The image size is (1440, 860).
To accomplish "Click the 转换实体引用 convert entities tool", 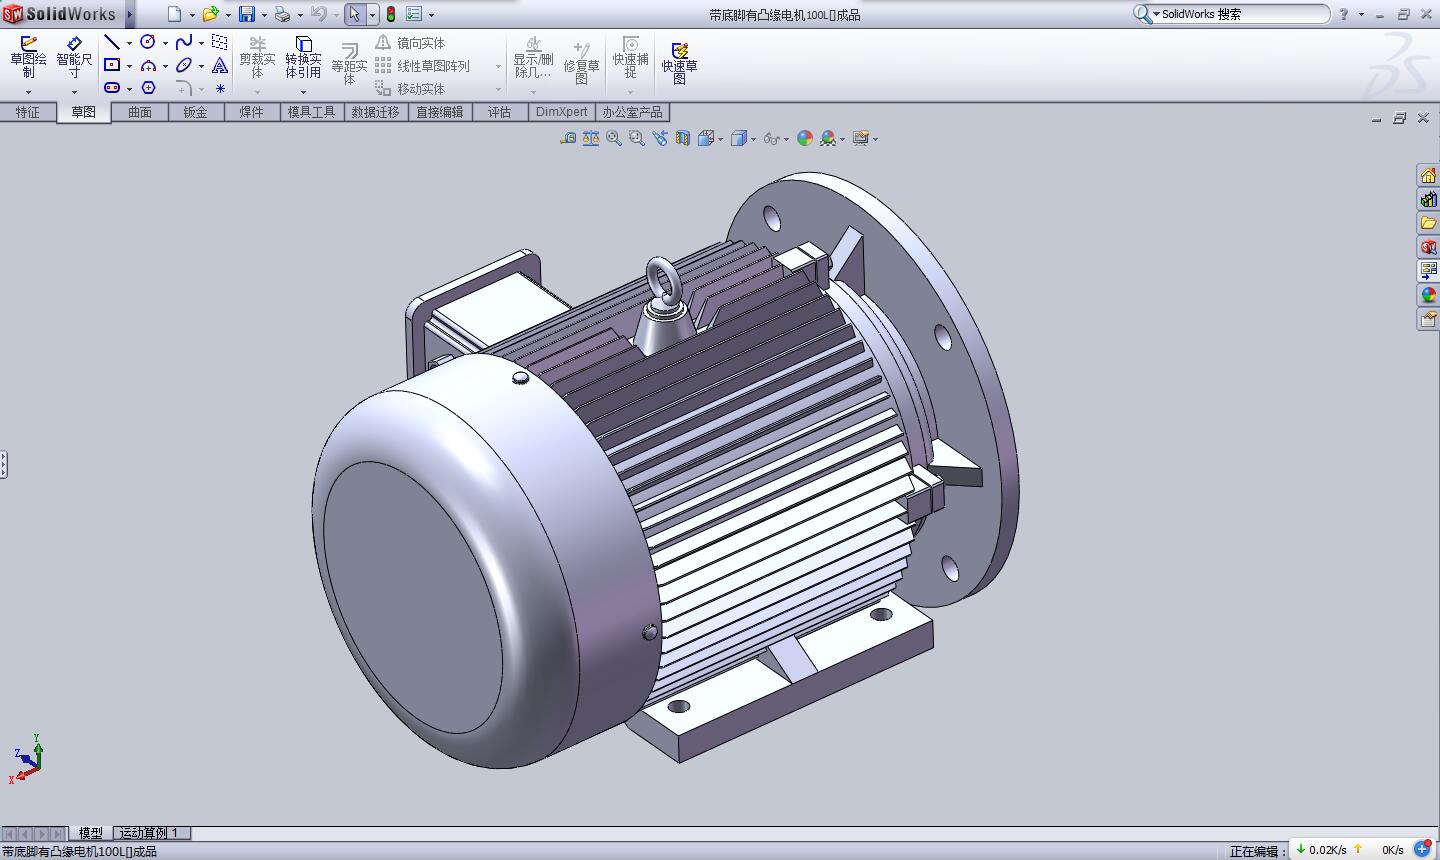I will tap(303, 58).
